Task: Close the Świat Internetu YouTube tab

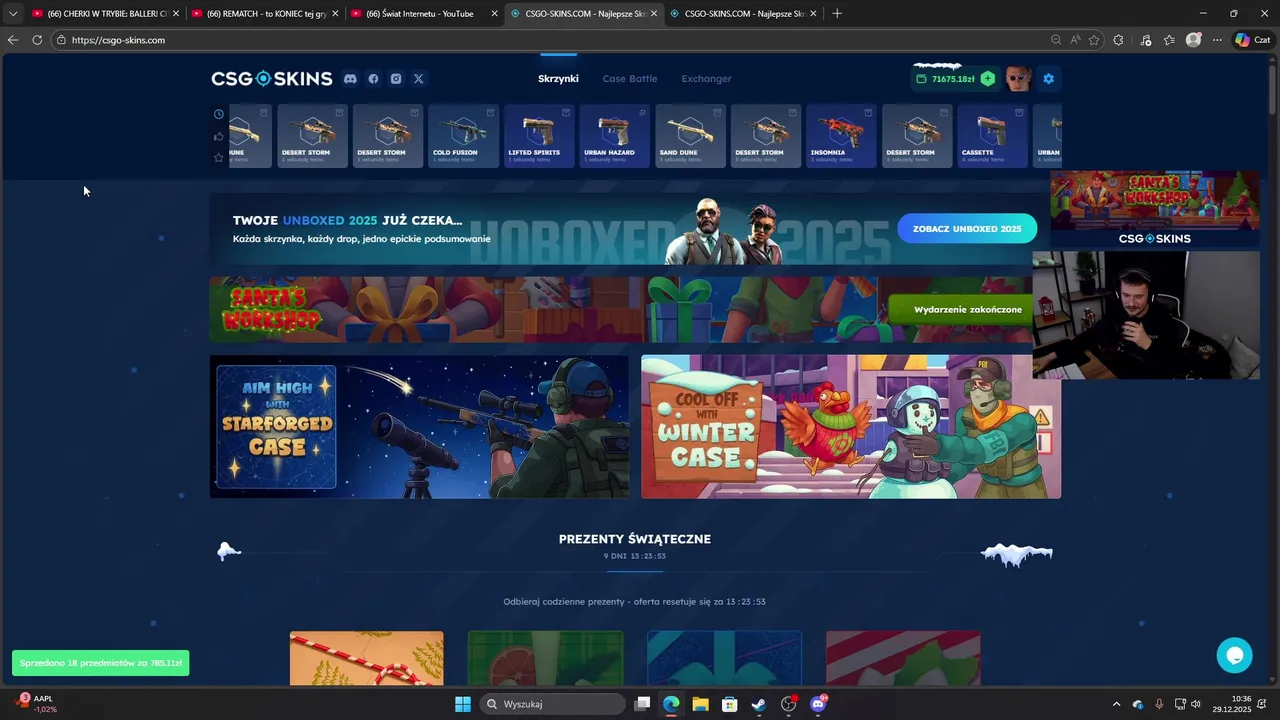Action: coord(494,14)
